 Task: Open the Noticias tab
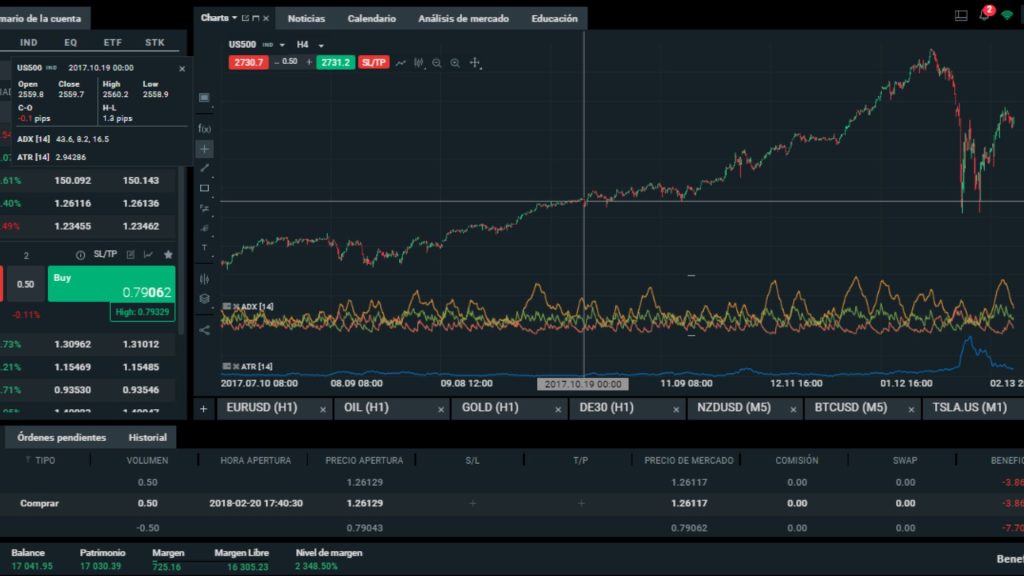[x=306, y=18]
